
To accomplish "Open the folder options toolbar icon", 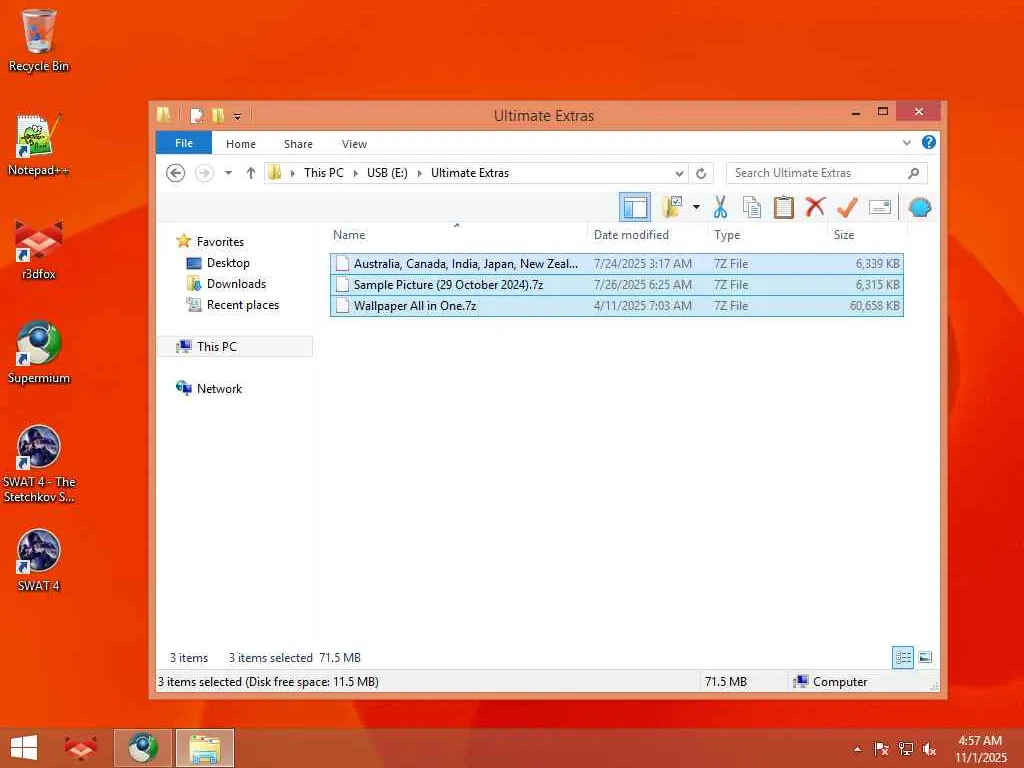I will click(x=672, y=208).
